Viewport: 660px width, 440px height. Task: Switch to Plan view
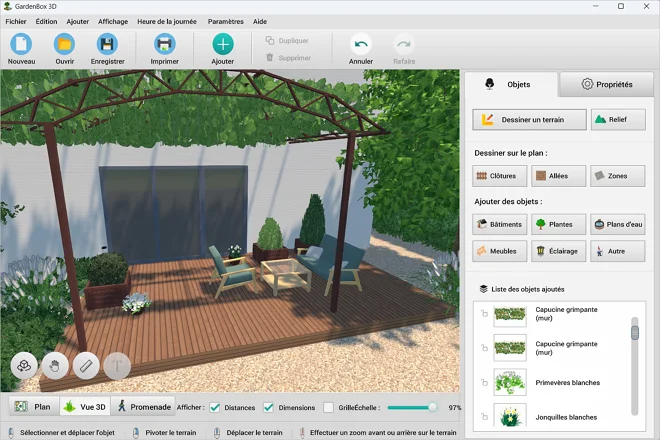coord(34,407)
